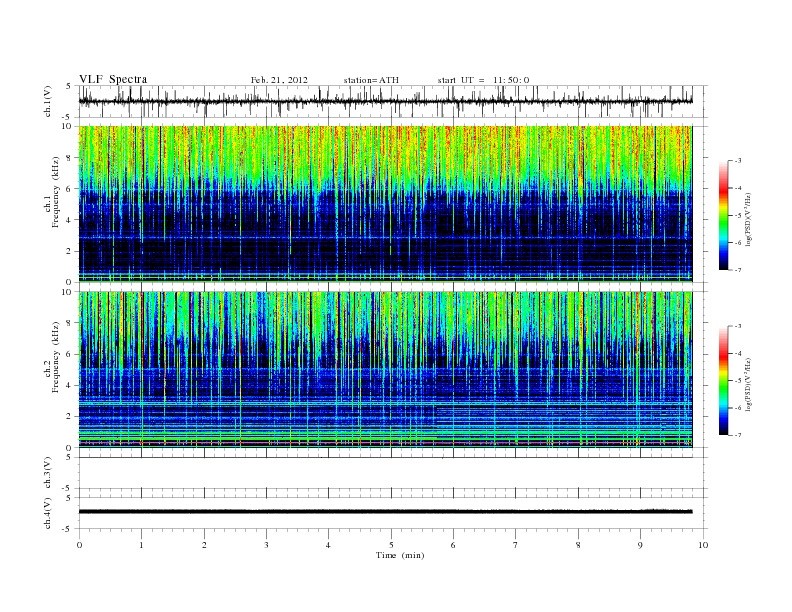
Task: Click the "ch.4(V)" axis label
Action: pos(47,513)
